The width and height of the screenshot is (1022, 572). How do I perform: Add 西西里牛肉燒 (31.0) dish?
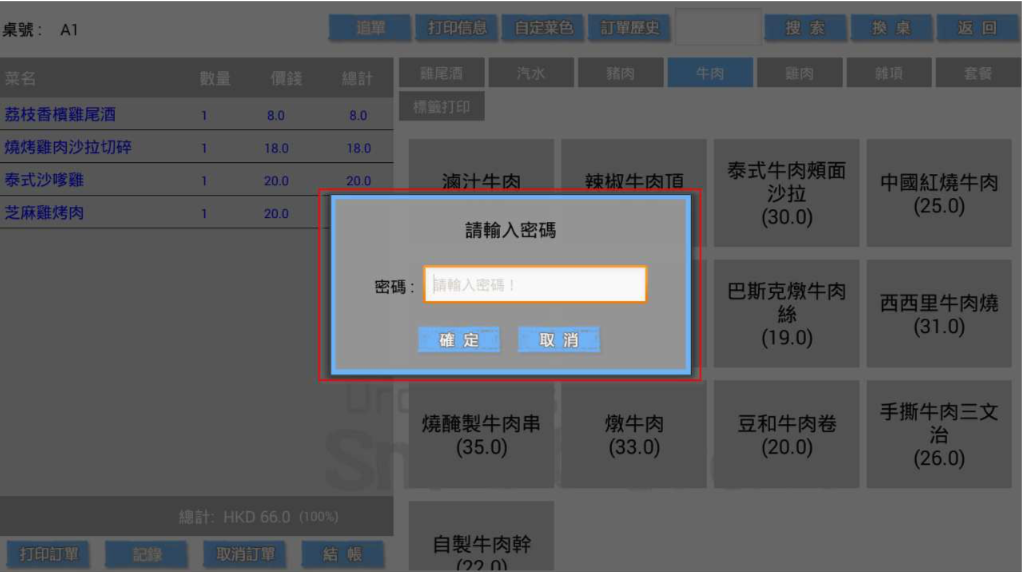click(x=939, y=313)
